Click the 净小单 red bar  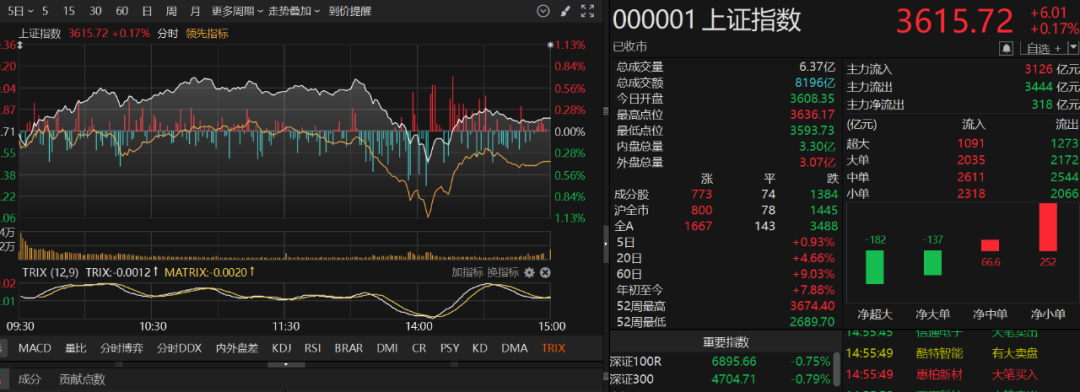(x=1048, y=227)
